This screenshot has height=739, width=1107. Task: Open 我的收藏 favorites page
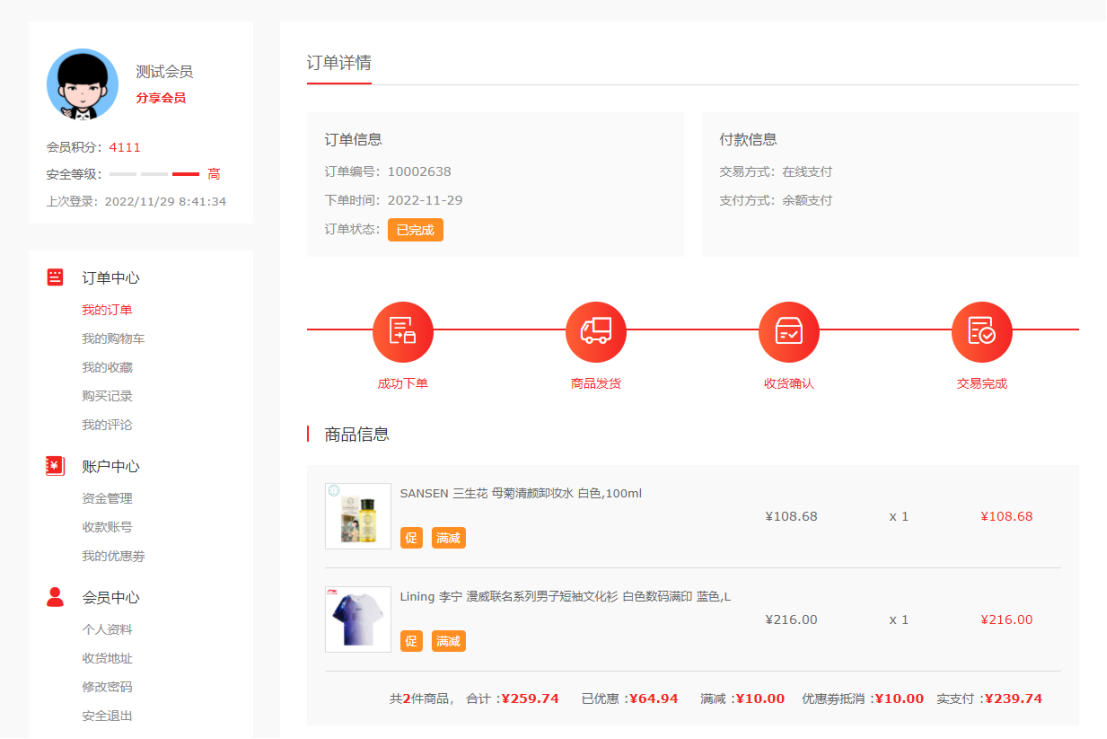pos(107,368)
